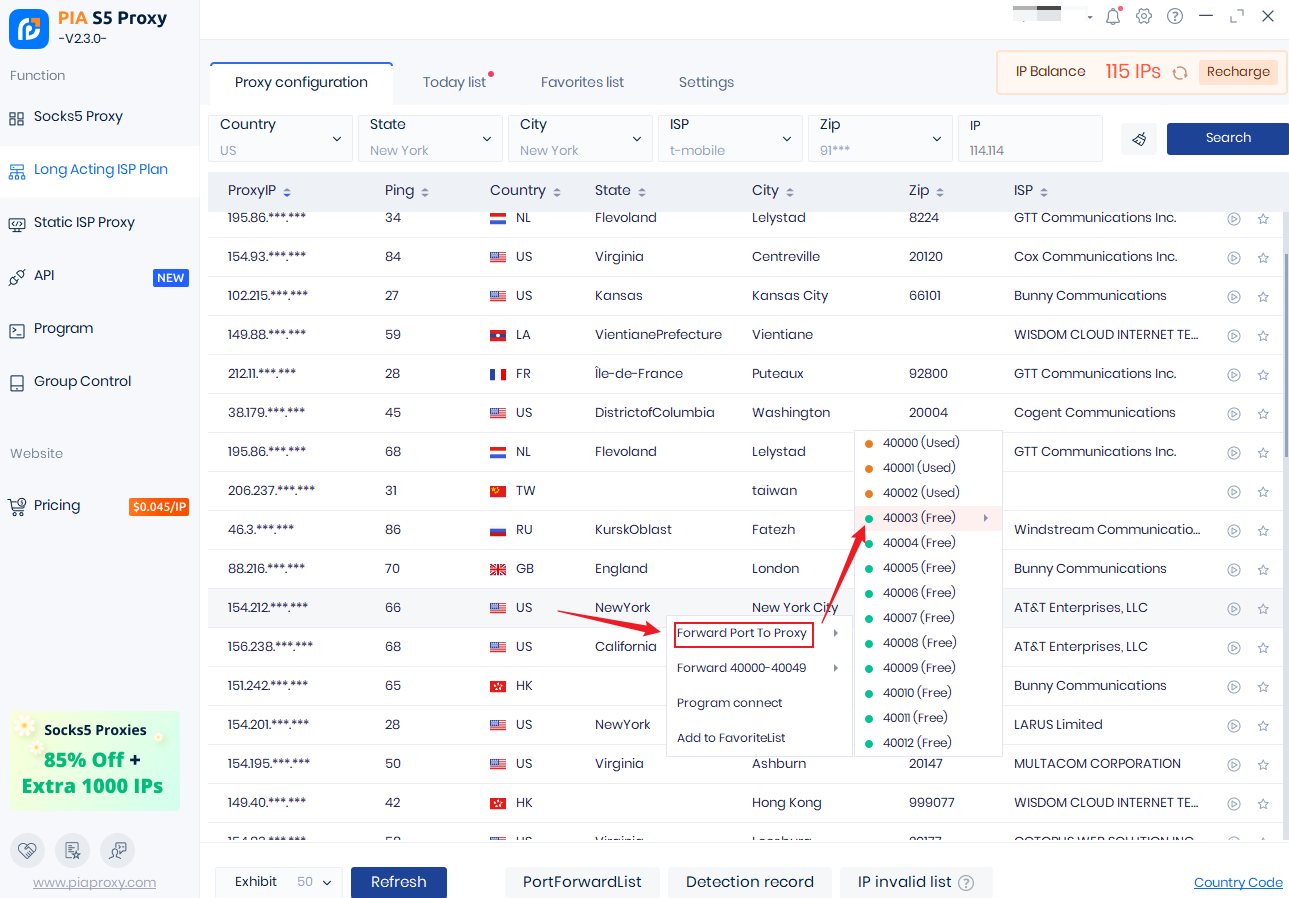Select port 40003 (Free) from submenu
Image resolution: width=1289 pixels, height=898 pixels.
(x=918, y=518)
